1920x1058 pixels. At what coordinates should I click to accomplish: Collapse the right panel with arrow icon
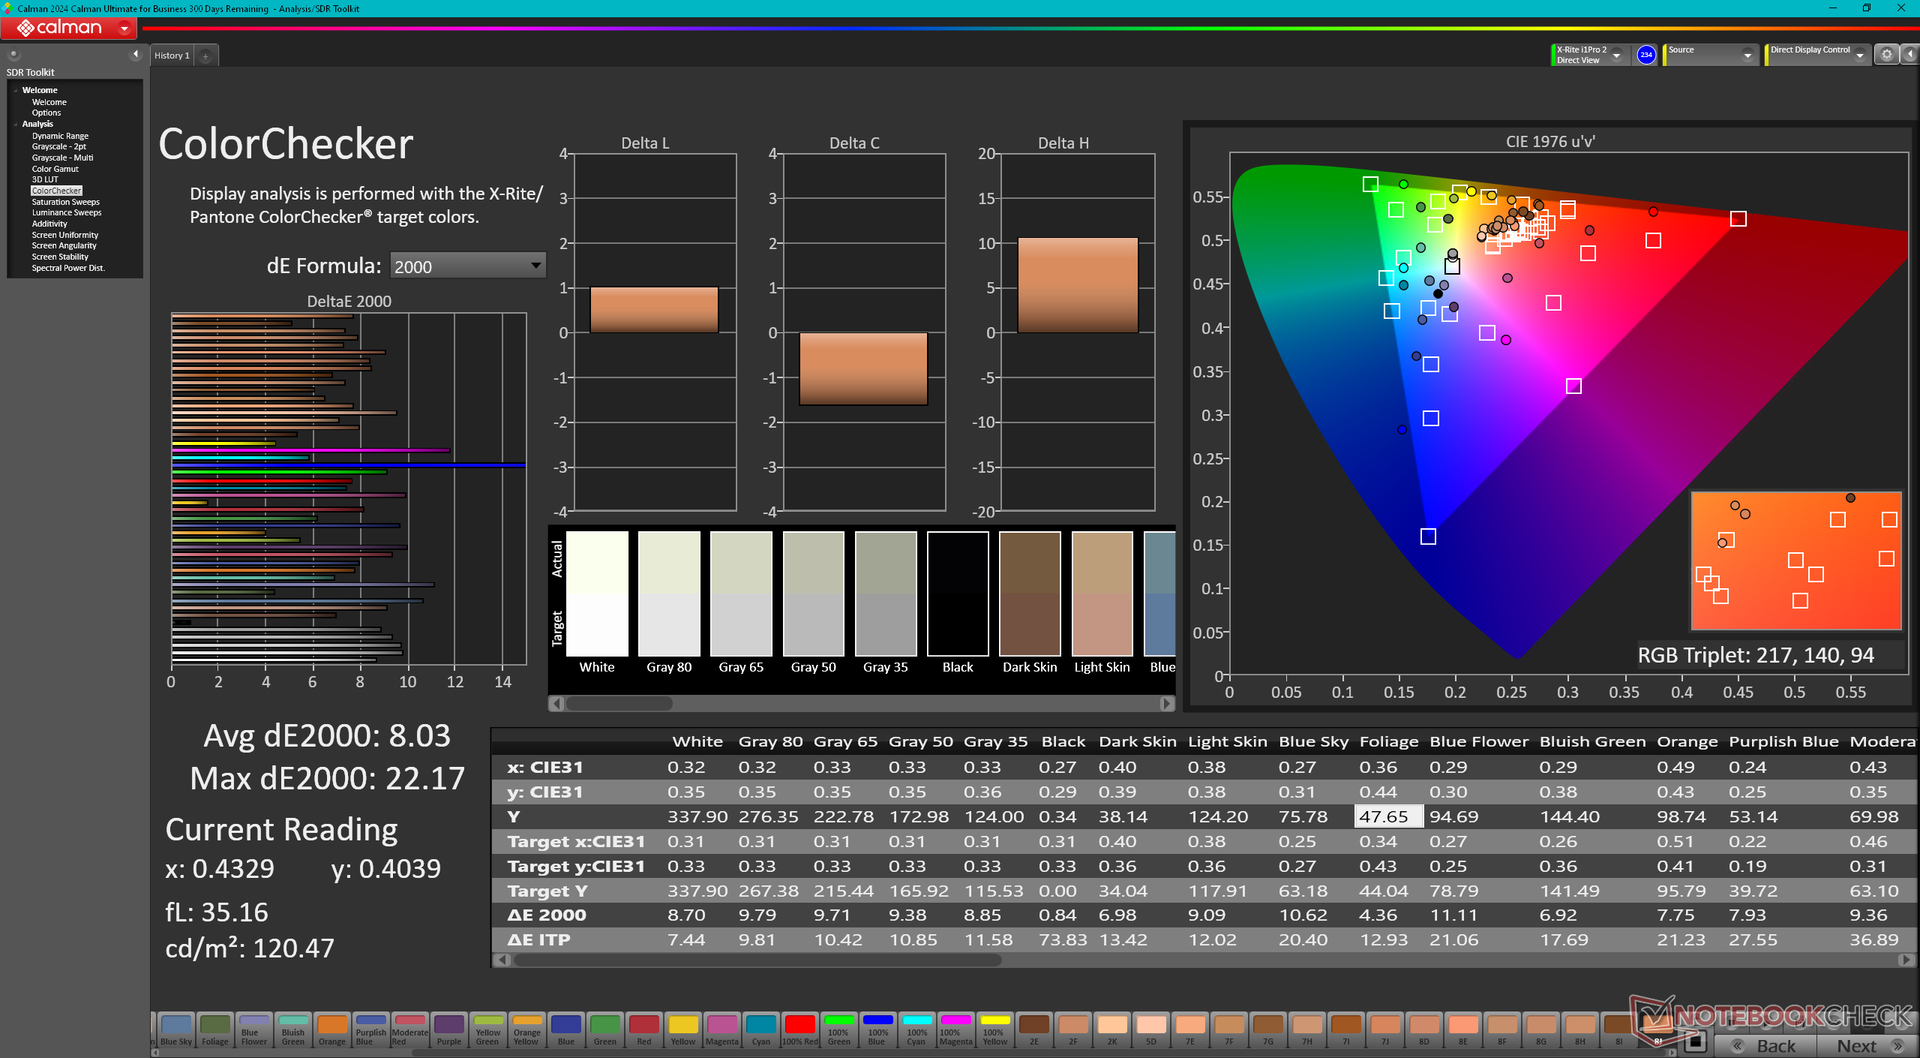(x=1908, y=55)
